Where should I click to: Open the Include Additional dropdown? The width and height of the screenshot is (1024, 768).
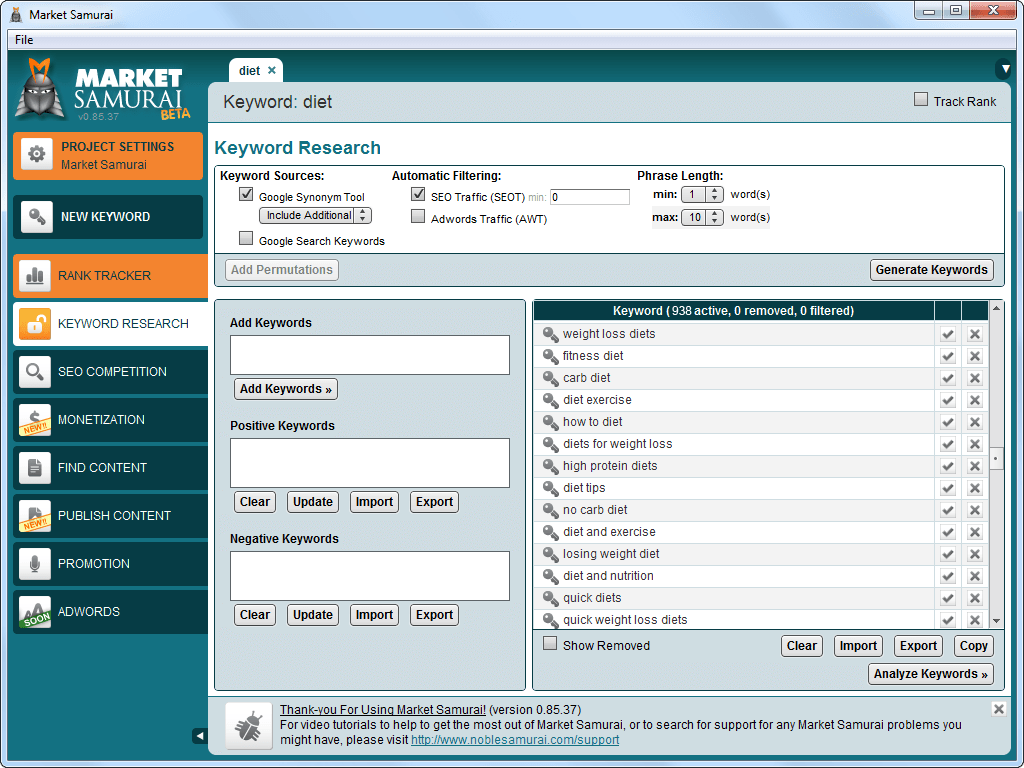coord(315,216)
